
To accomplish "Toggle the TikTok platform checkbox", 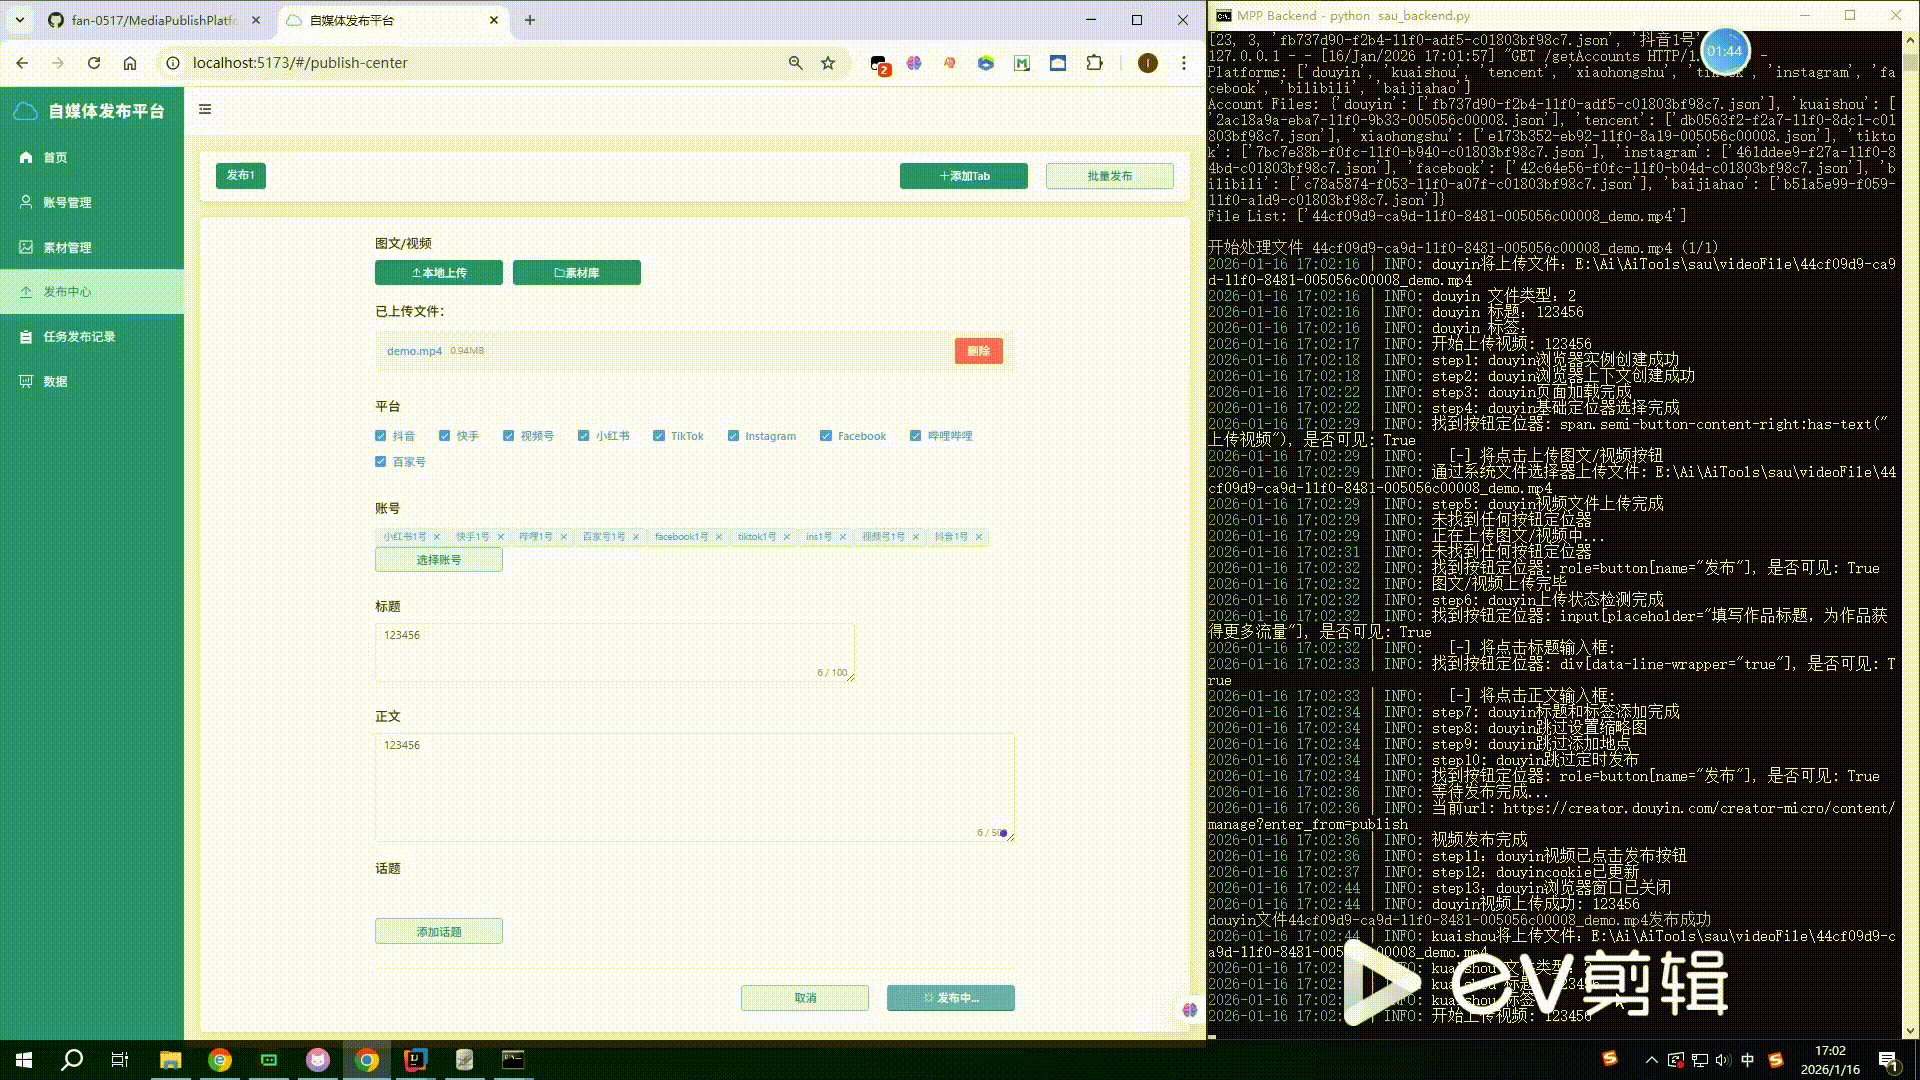I will [x=659, y=436].
